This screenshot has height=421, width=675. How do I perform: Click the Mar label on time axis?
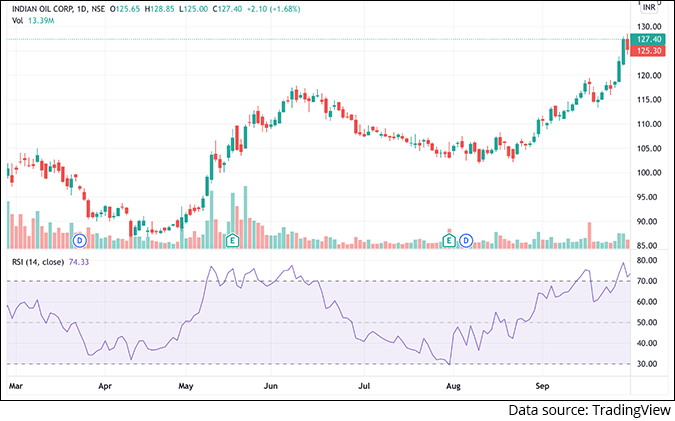tap(16, 386)
